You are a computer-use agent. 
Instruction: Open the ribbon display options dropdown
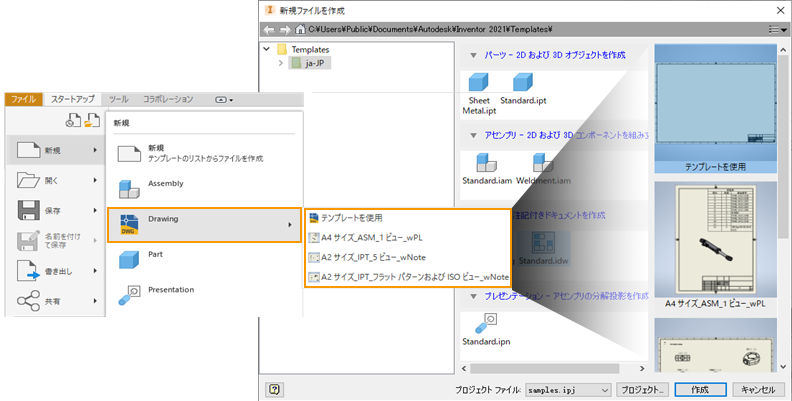point(224,99)
